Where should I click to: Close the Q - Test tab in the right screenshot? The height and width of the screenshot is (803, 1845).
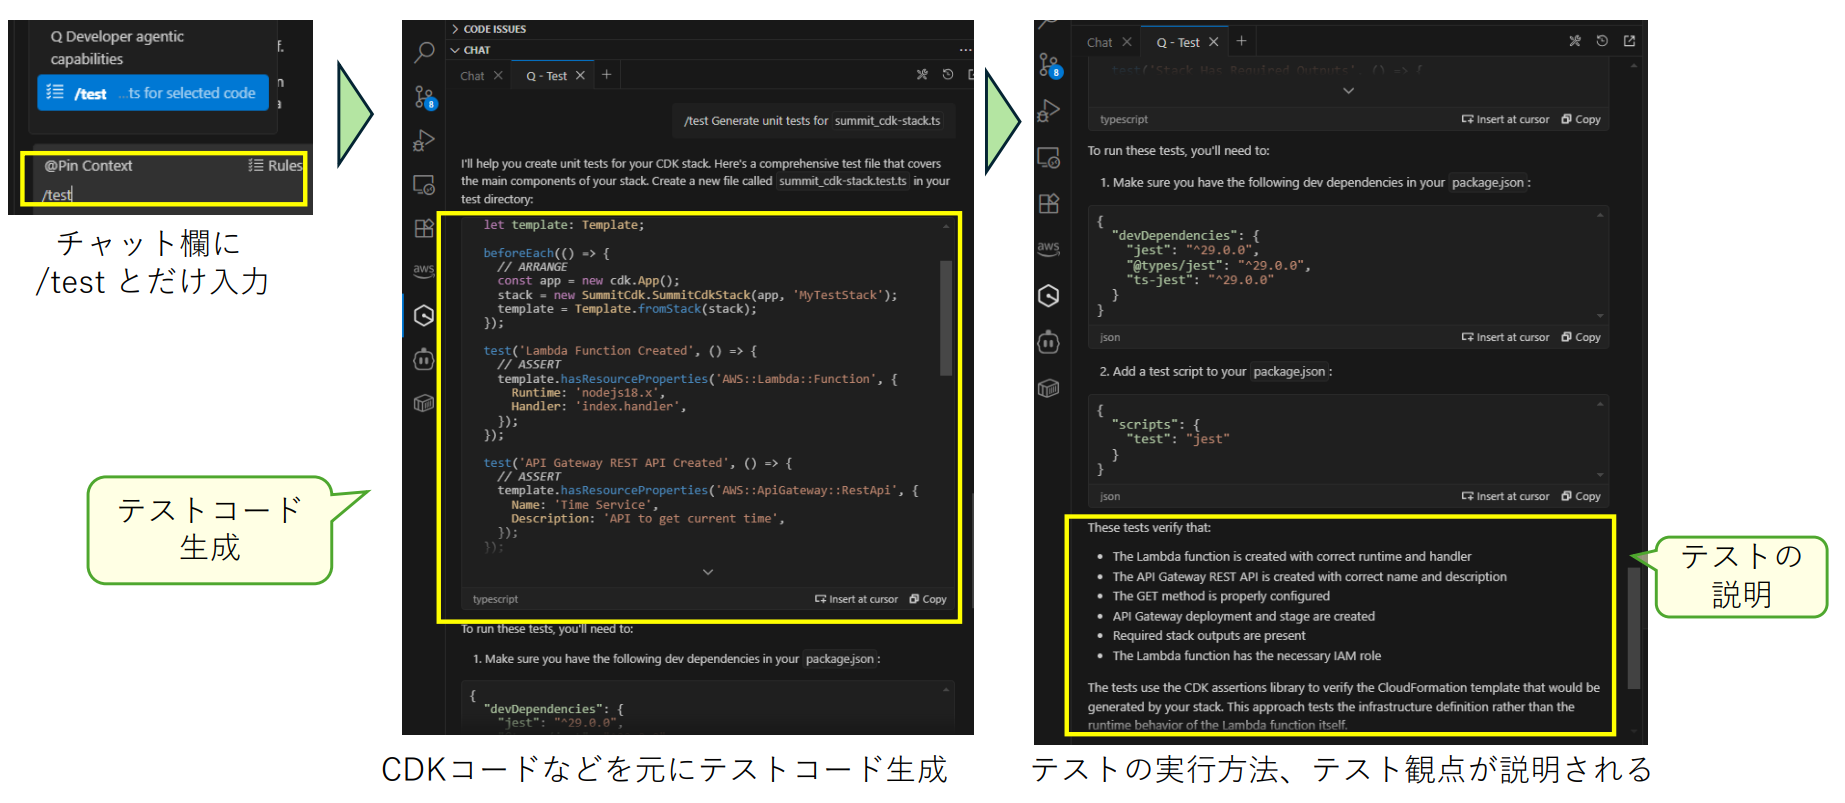coord(1213,42)
